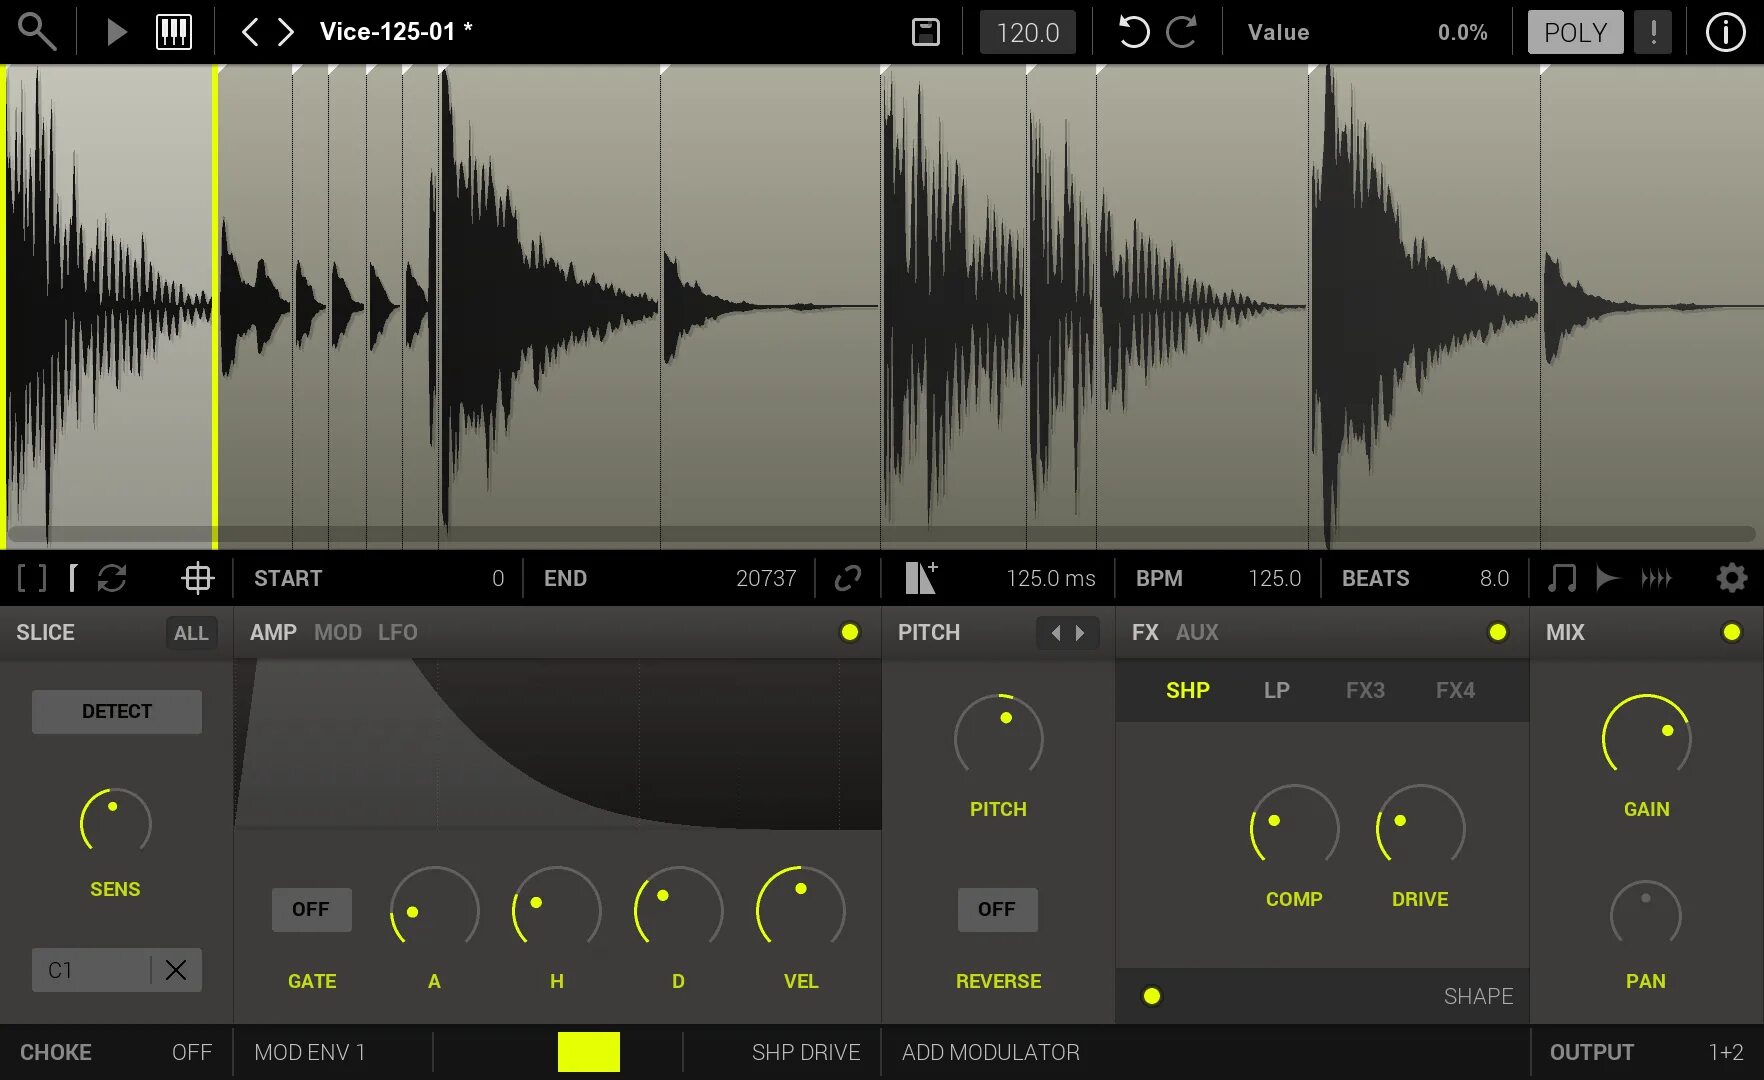The image size is (1764, 1080).
Task: Start playback with the play button
Action: 116,32
